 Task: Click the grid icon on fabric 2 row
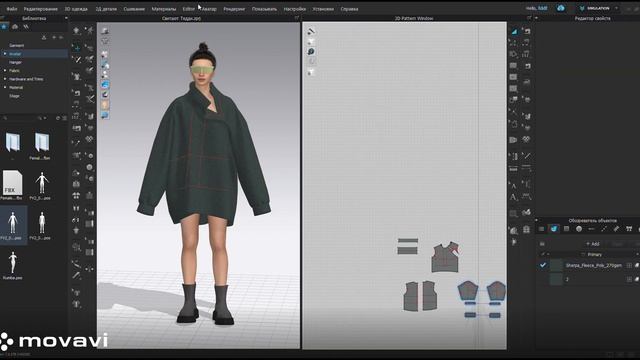pyautogui.click(x=629, y=279)
